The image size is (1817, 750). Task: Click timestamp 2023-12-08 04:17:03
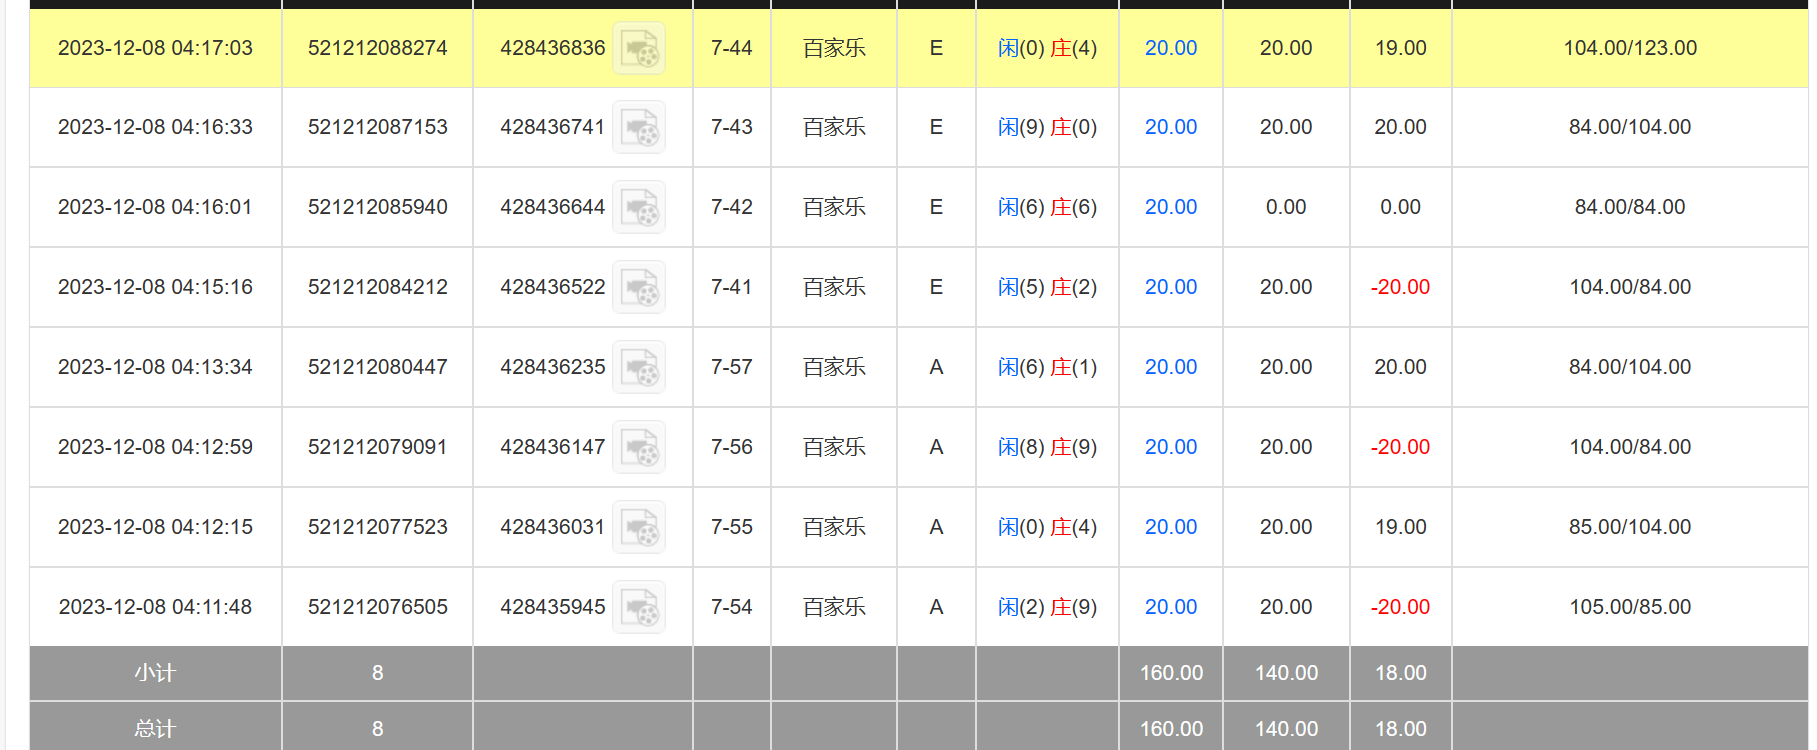[x=155, y=48]
